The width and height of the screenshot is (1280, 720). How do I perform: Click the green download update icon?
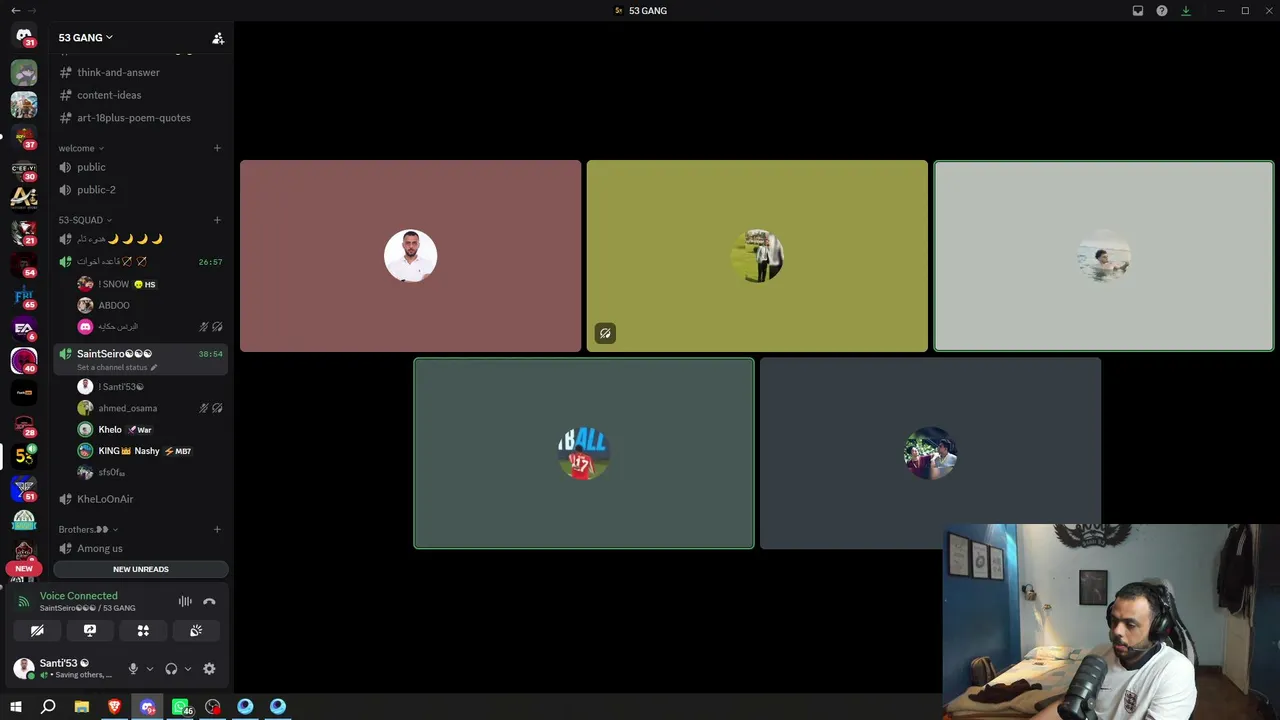pyautogui.click(x=1186, y=11)
